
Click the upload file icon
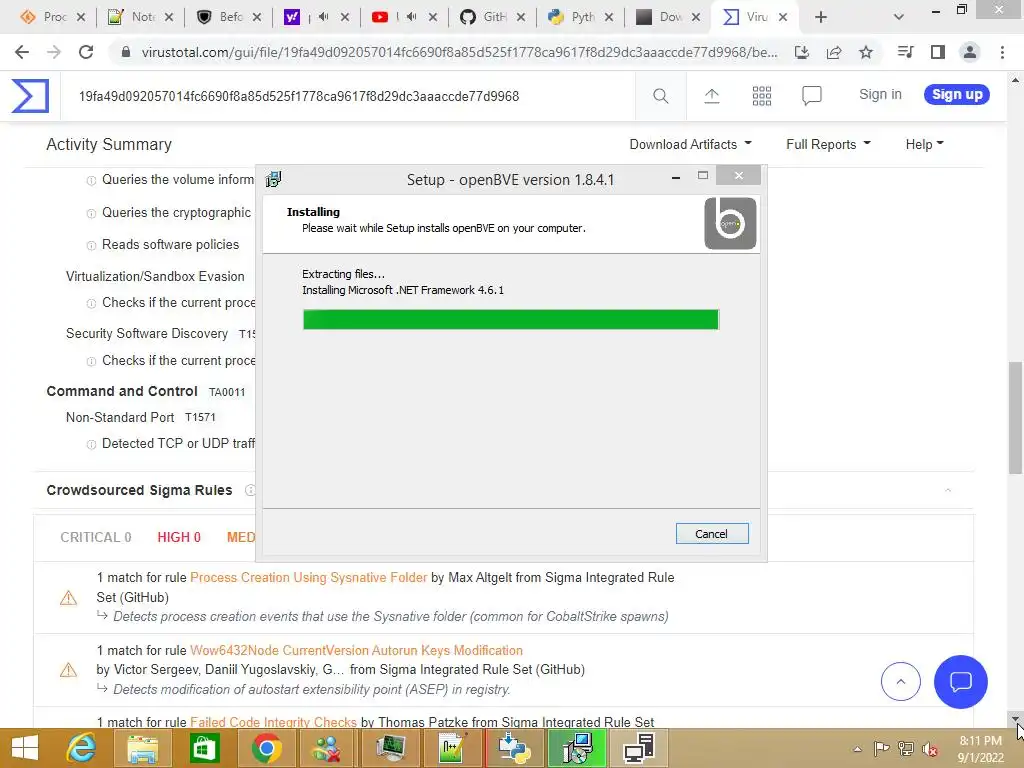tap(712, 96)
